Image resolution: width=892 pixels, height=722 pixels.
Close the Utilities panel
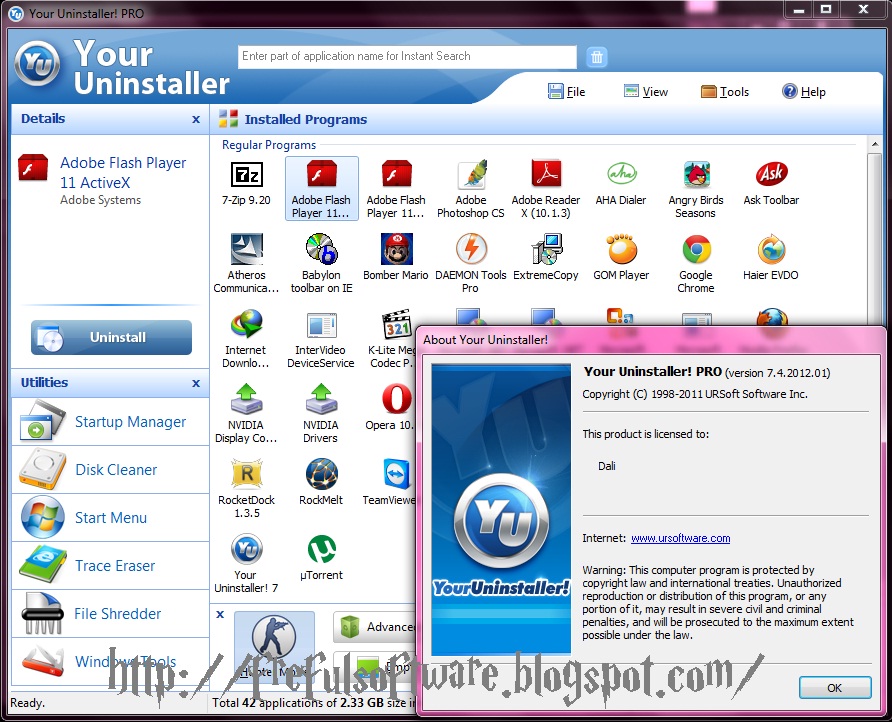[196, 383]
